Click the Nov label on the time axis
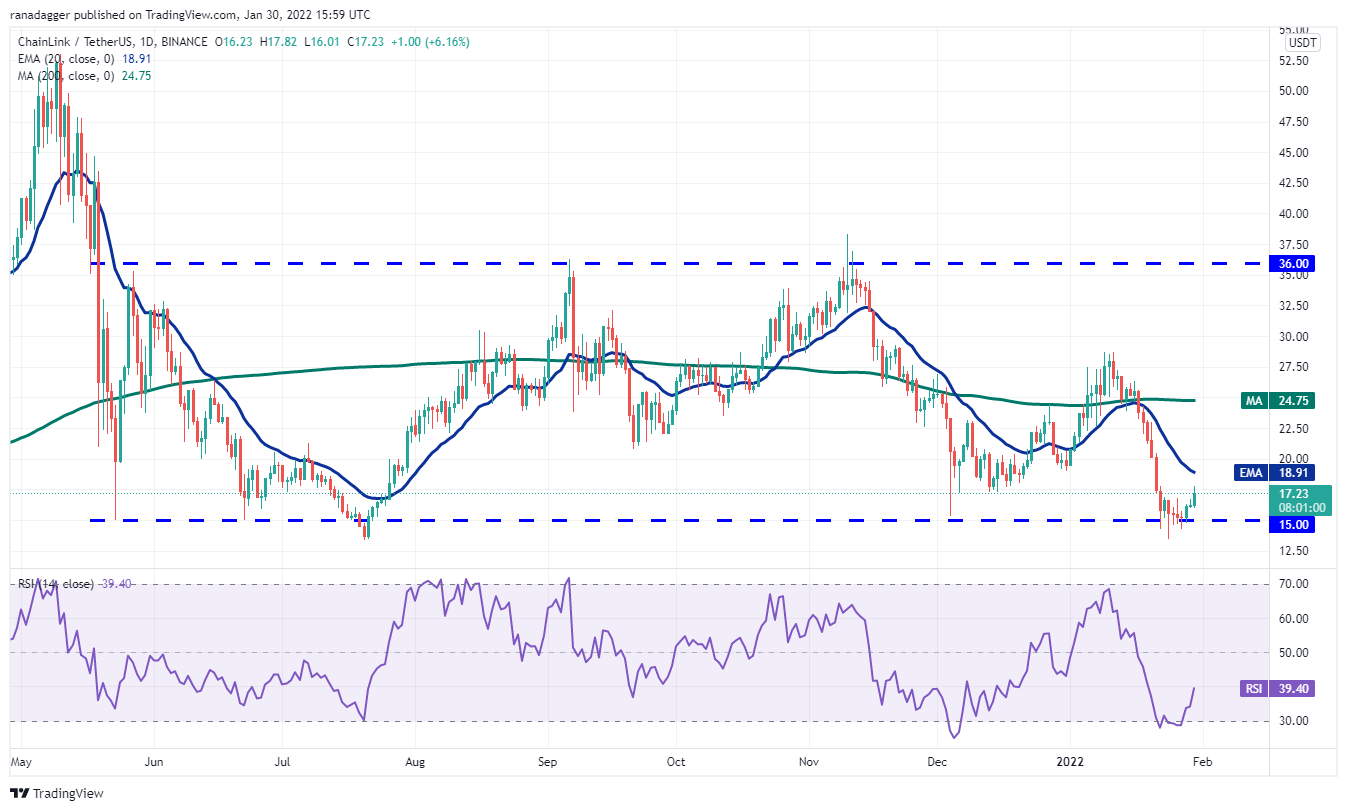 click(x=810, y=762)
